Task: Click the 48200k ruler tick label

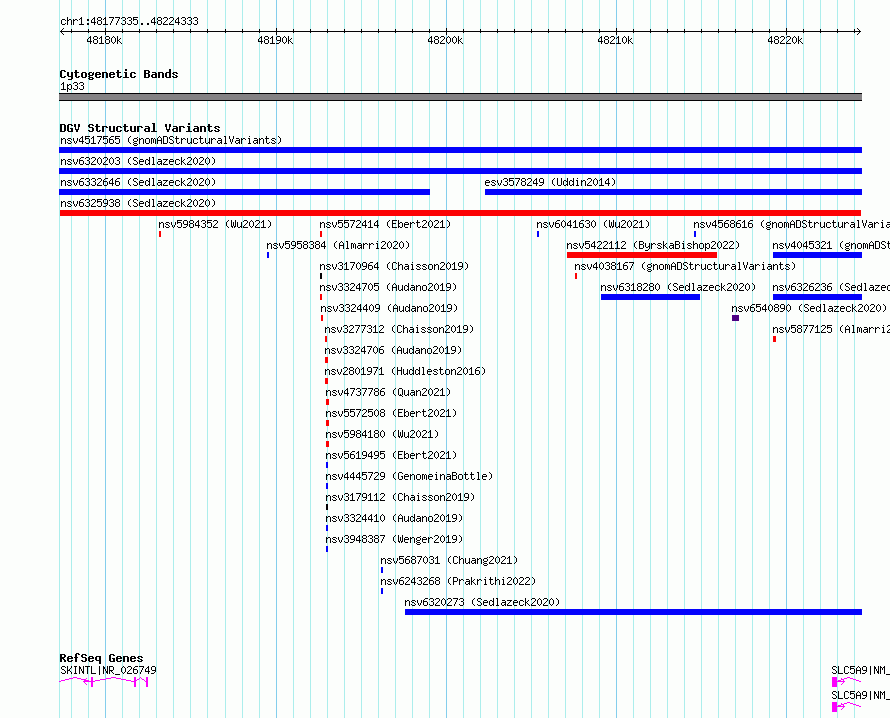Action: 445,40
